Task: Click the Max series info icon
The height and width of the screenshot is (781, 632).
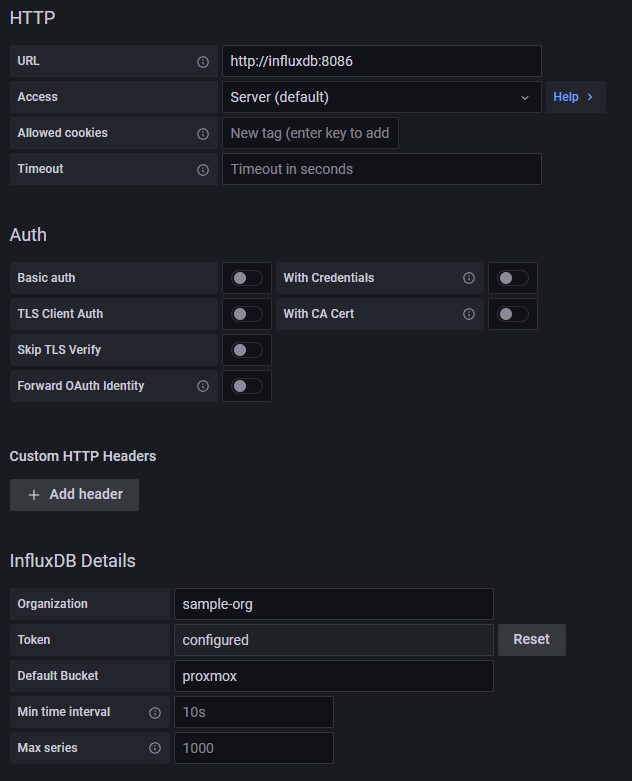Action: pyautogui.click(x=155, y=748)
